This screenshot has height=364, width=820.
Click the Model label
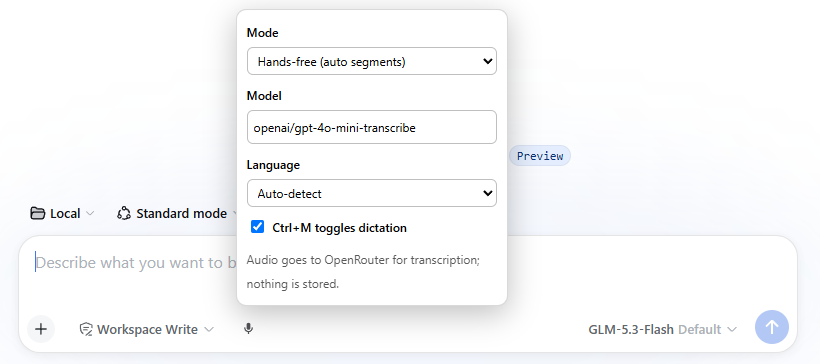point(264,96)
